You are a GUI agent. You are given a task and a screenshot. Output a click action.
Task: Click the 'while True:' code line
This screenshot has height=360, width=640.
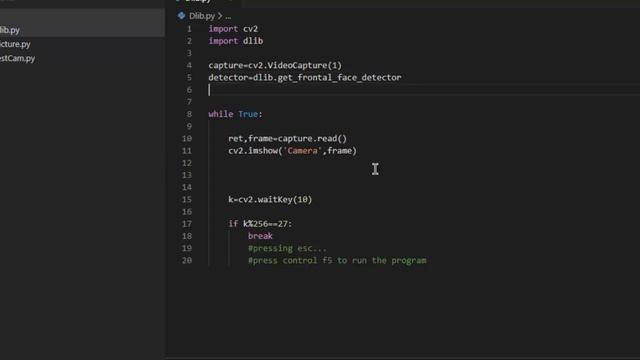[235, 114]
